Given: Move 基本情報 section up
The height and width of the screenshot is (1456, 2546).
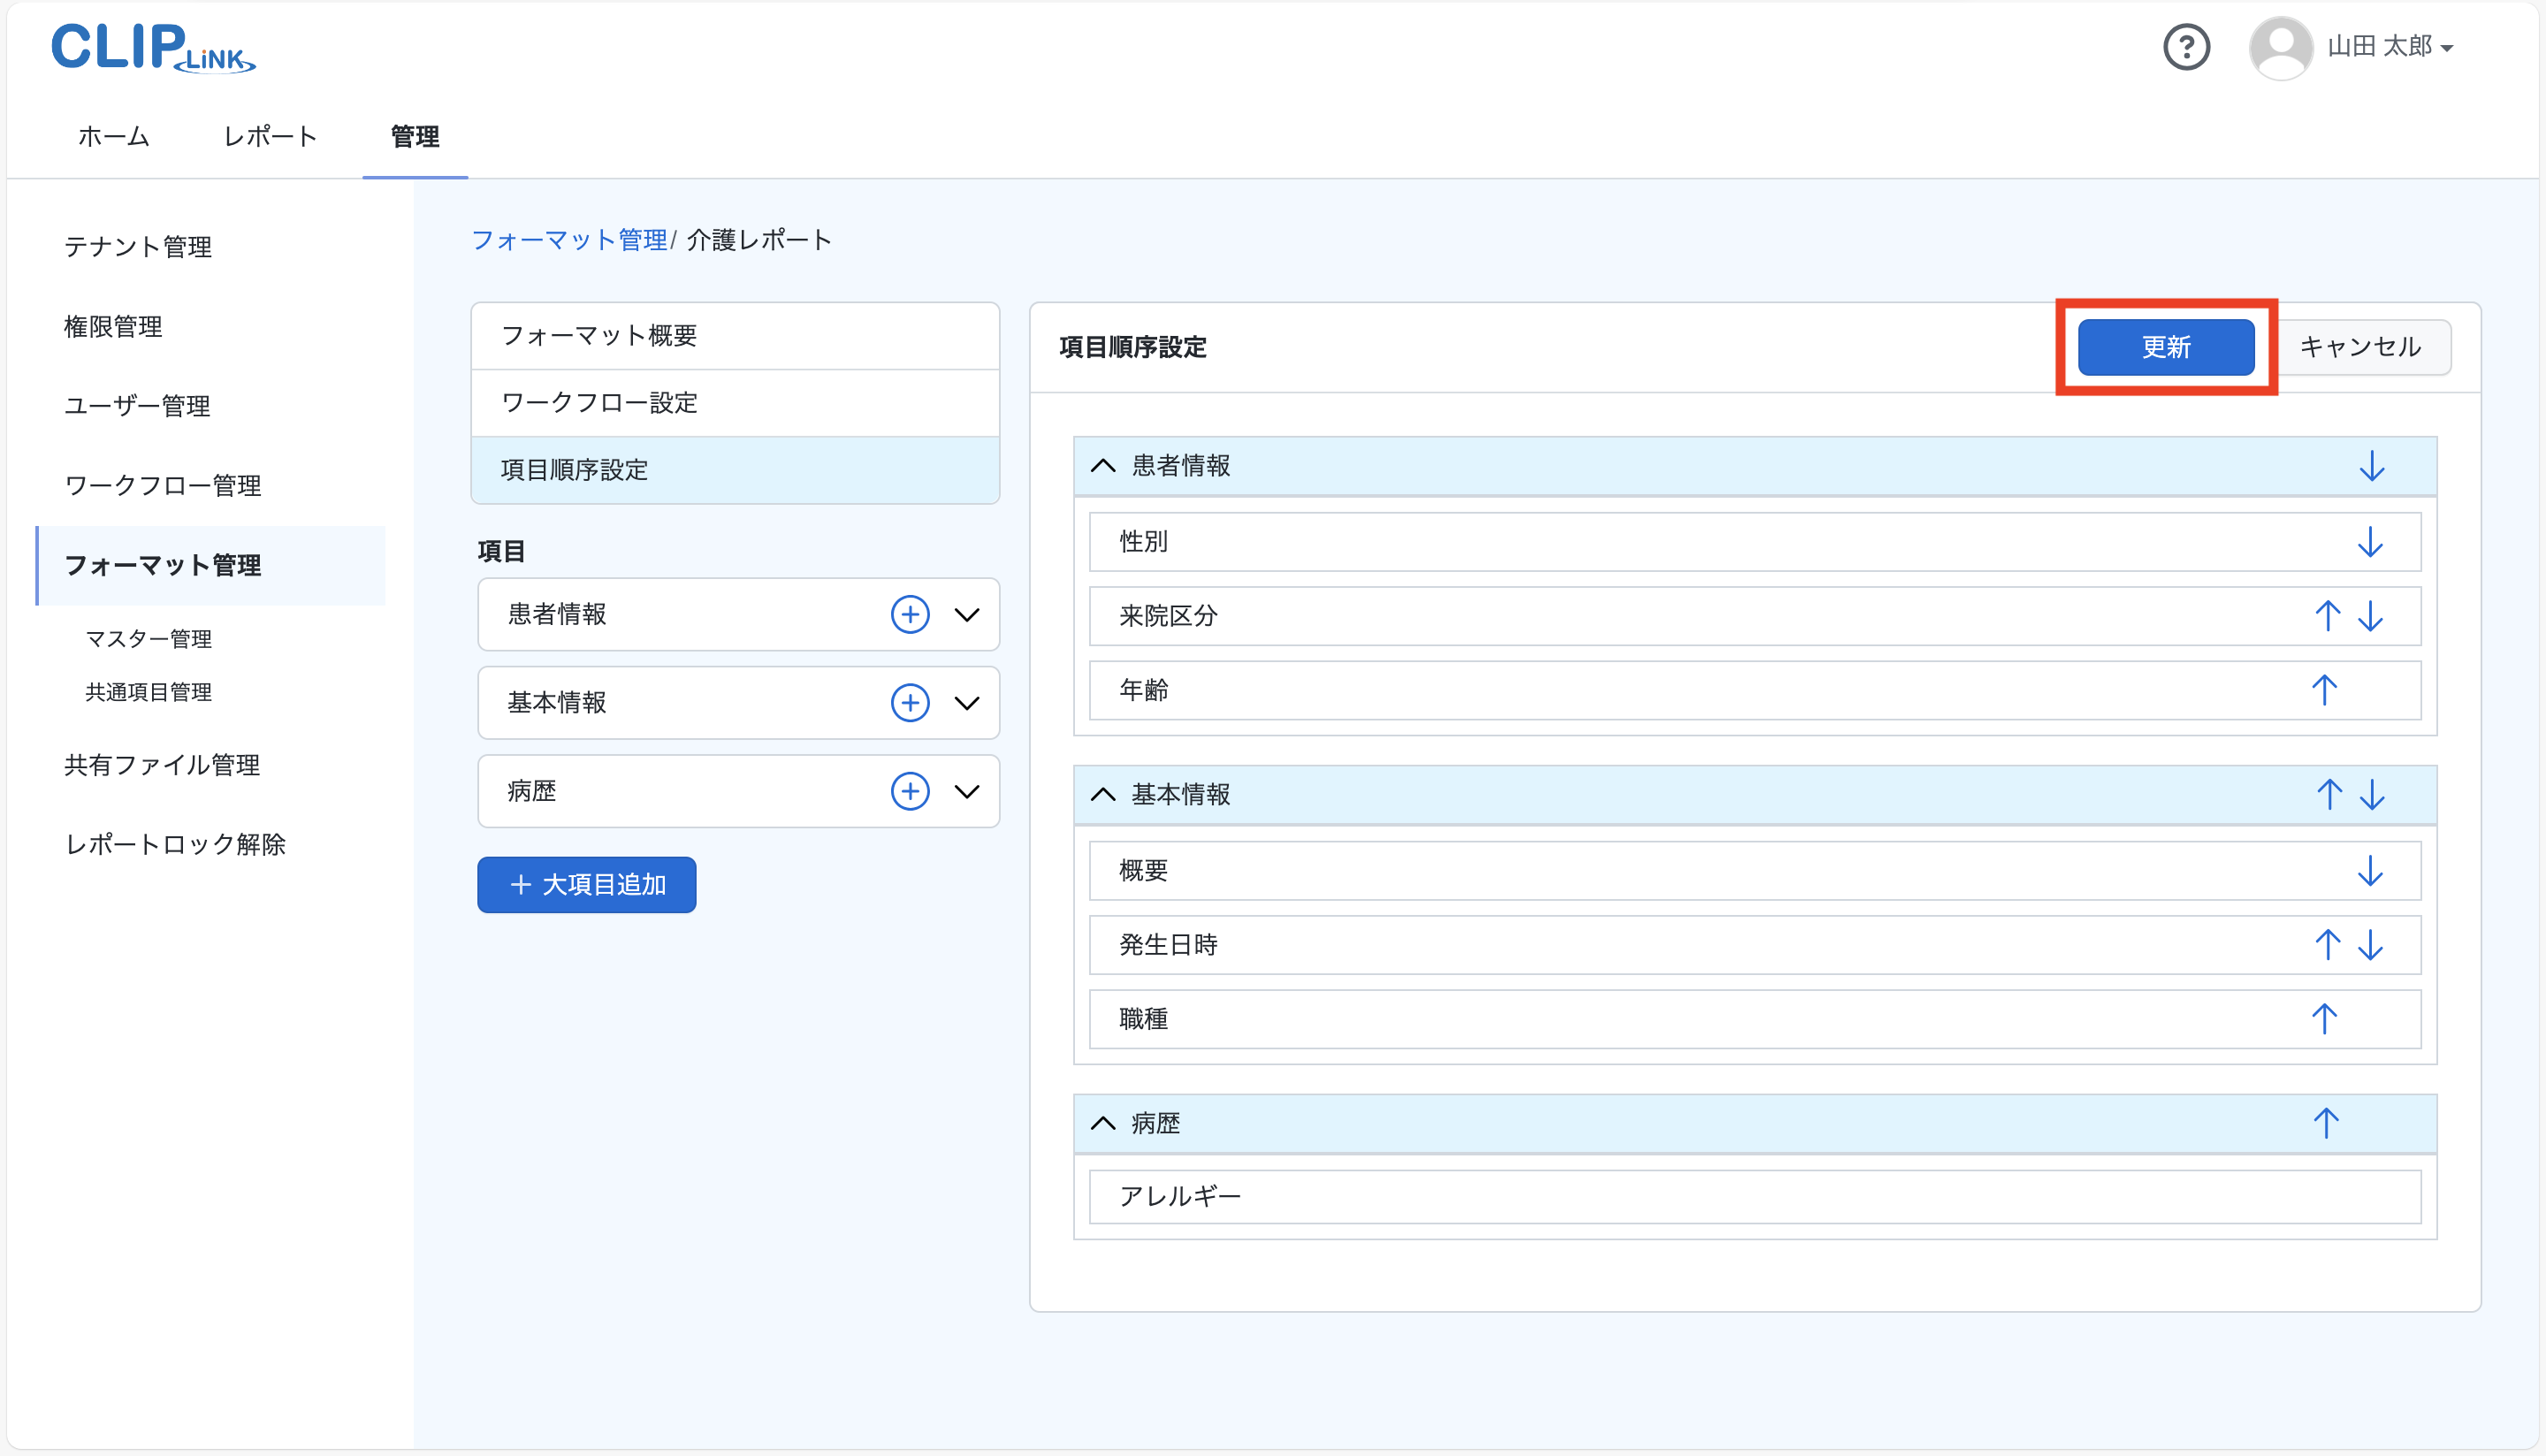Looking at the screenshot, I should click(x=2329, y=795).
